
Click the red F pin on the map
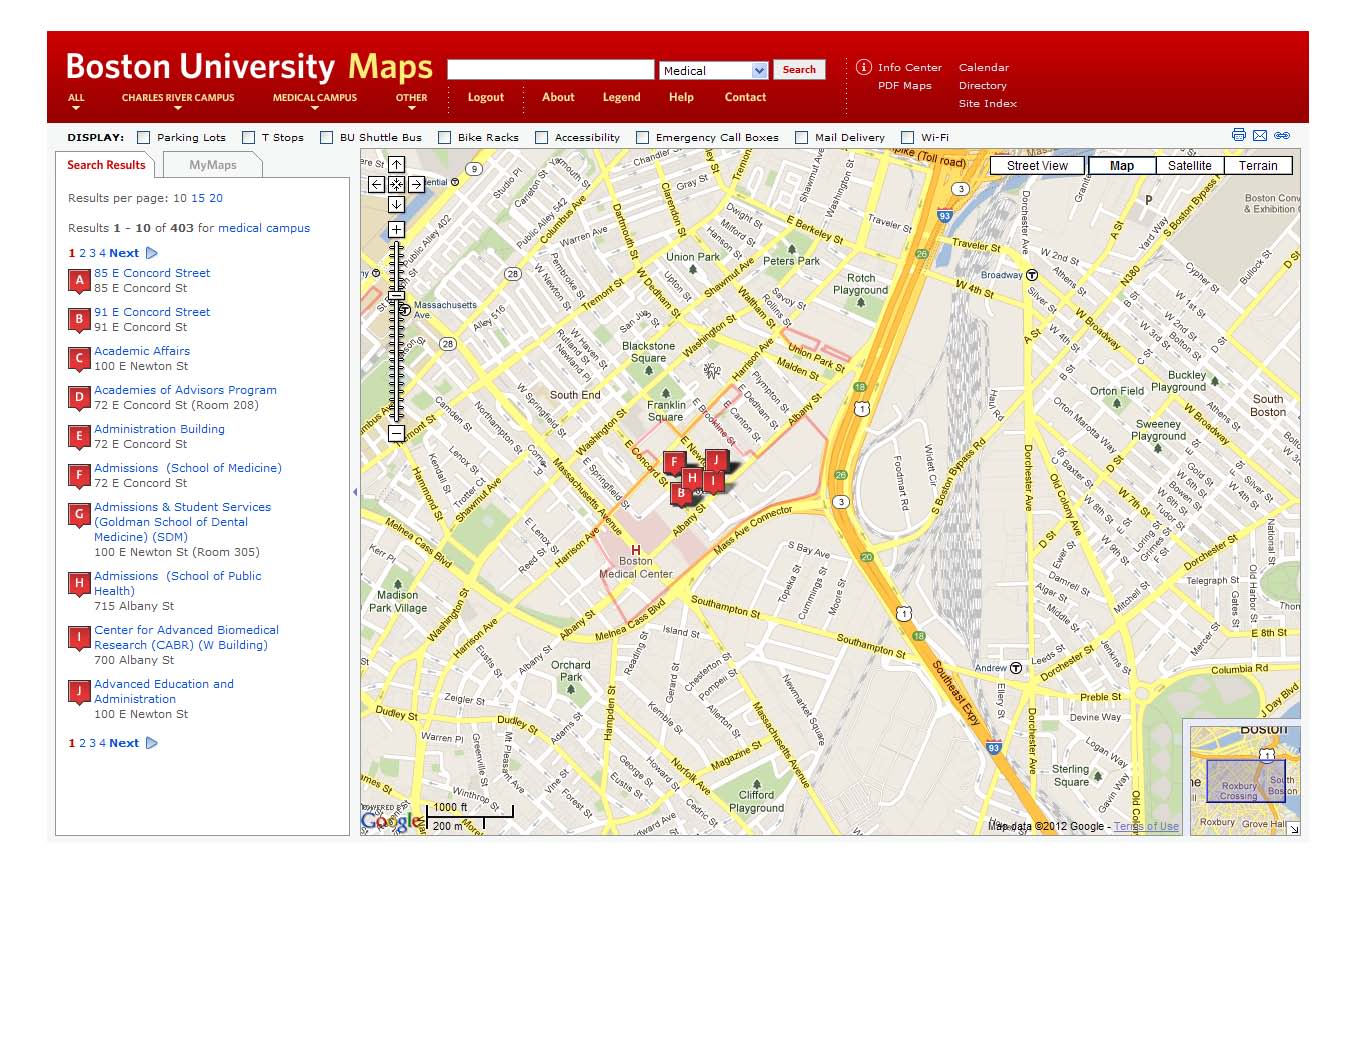(674, 463)
